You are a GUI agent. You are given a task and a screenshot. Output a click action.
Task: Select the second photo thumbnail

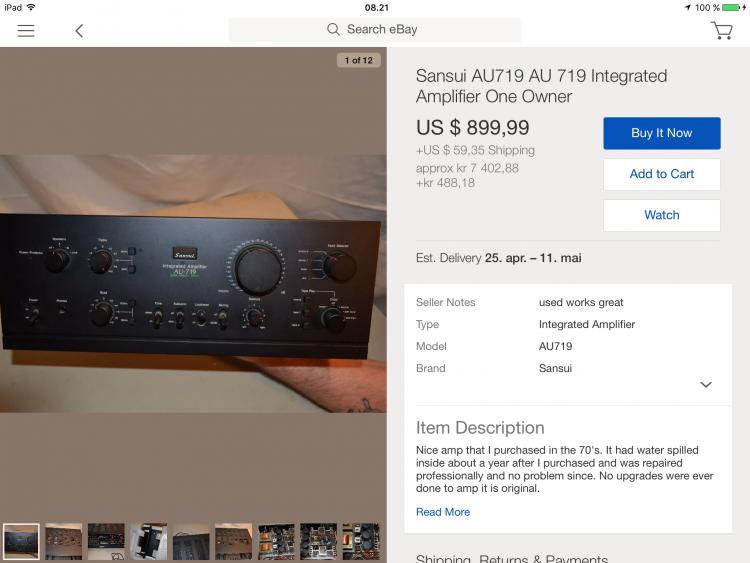[x=64, y=541]
